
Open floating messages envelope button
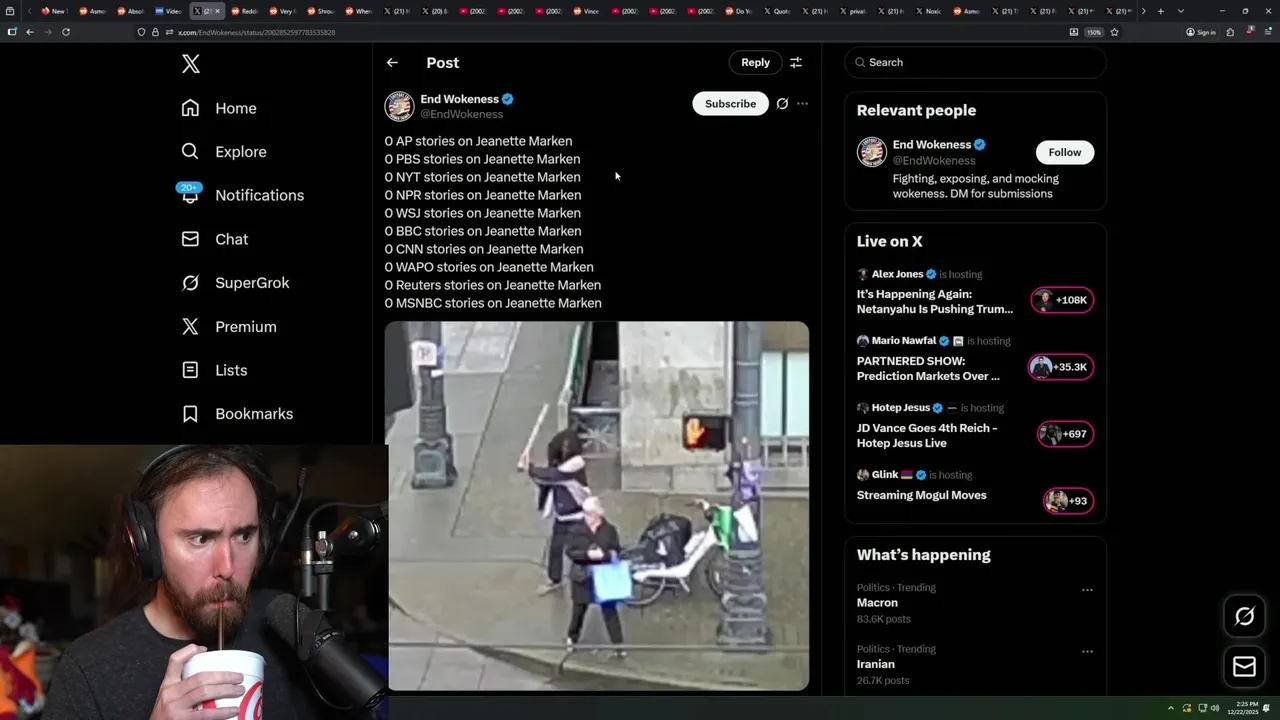[x=1244, y=667]
